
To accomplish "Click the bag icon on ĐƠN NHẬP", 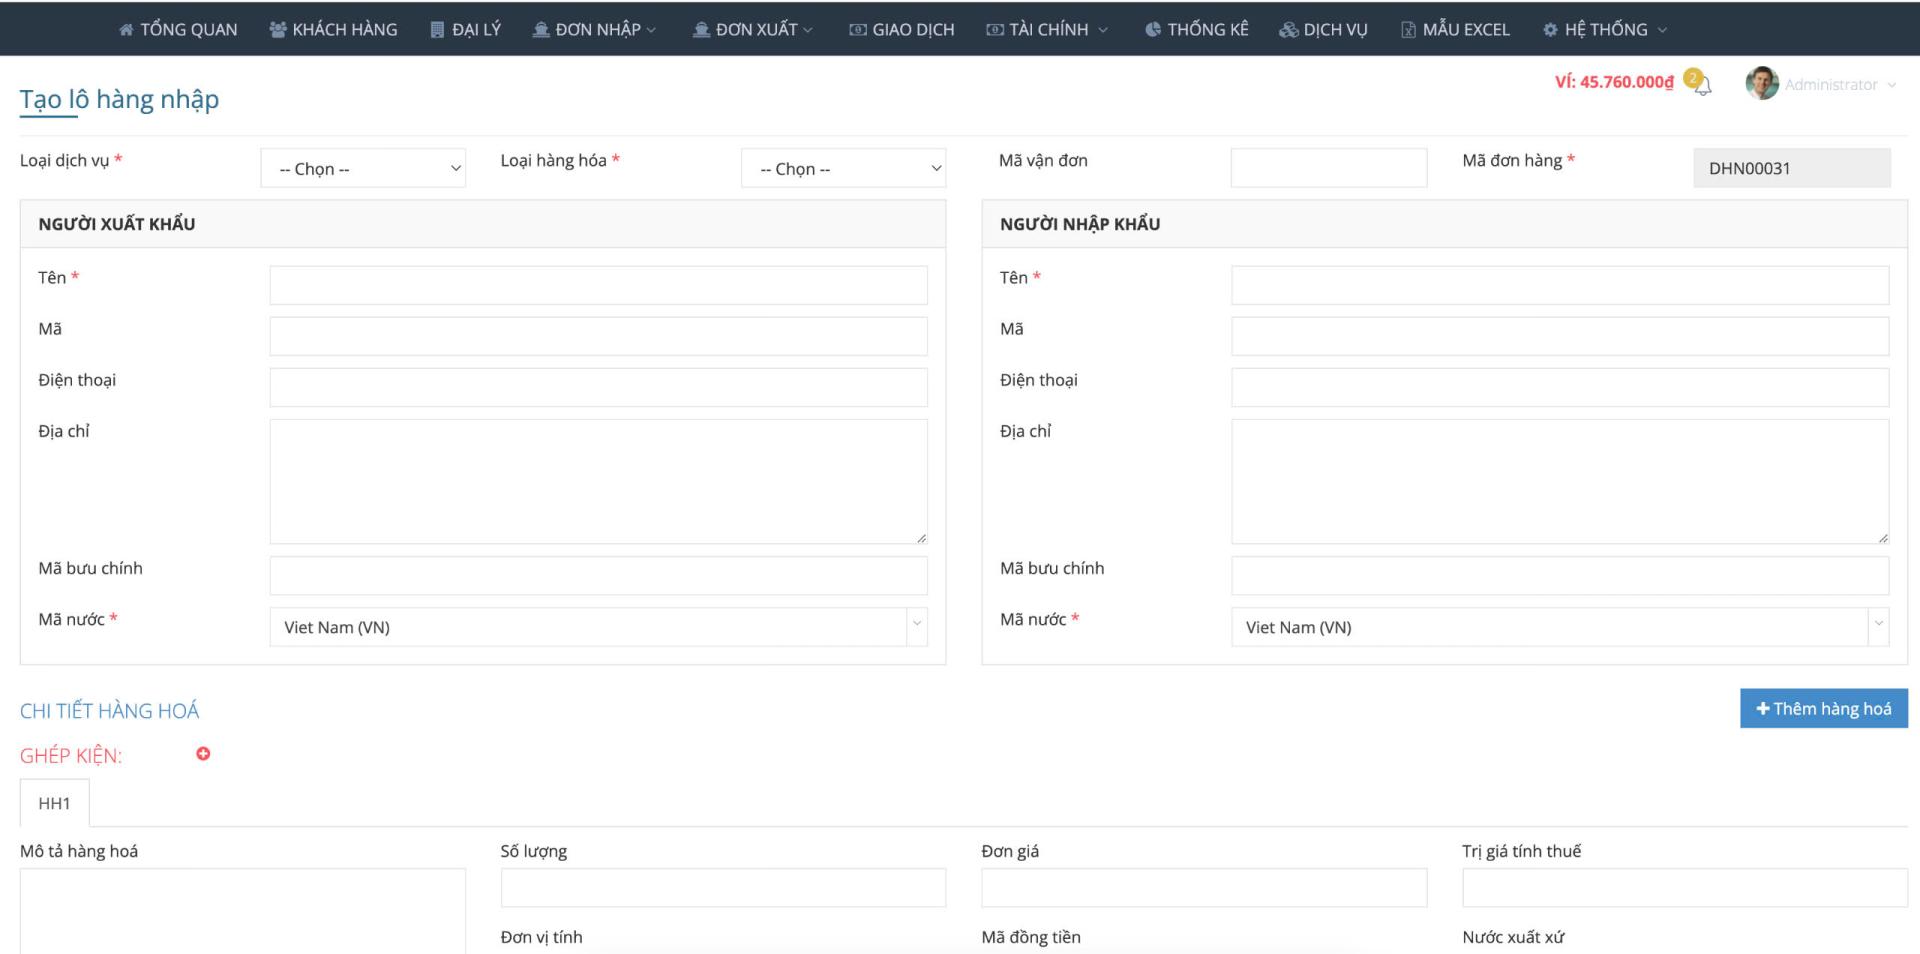I will tap(540, 29).
